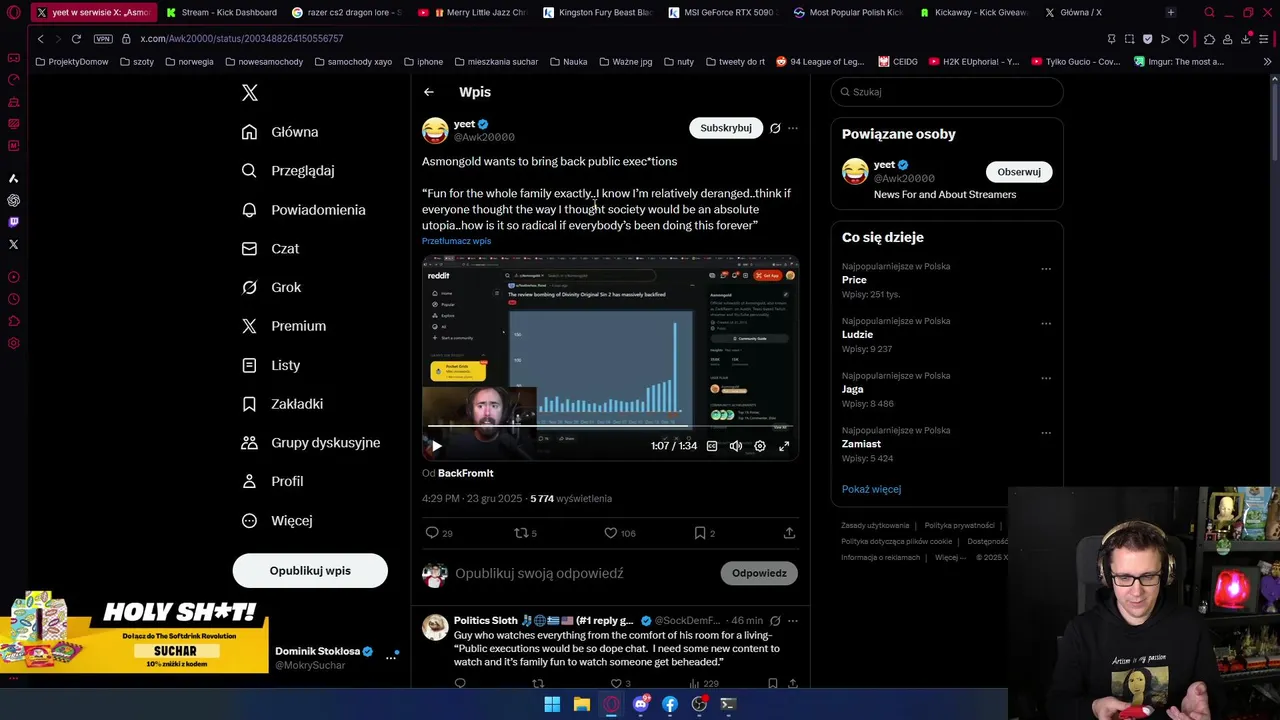Click the Subskrybuj button
The width and height of the screenshot is (1280, 720).
pyautogui.click(x=726, y=128)
